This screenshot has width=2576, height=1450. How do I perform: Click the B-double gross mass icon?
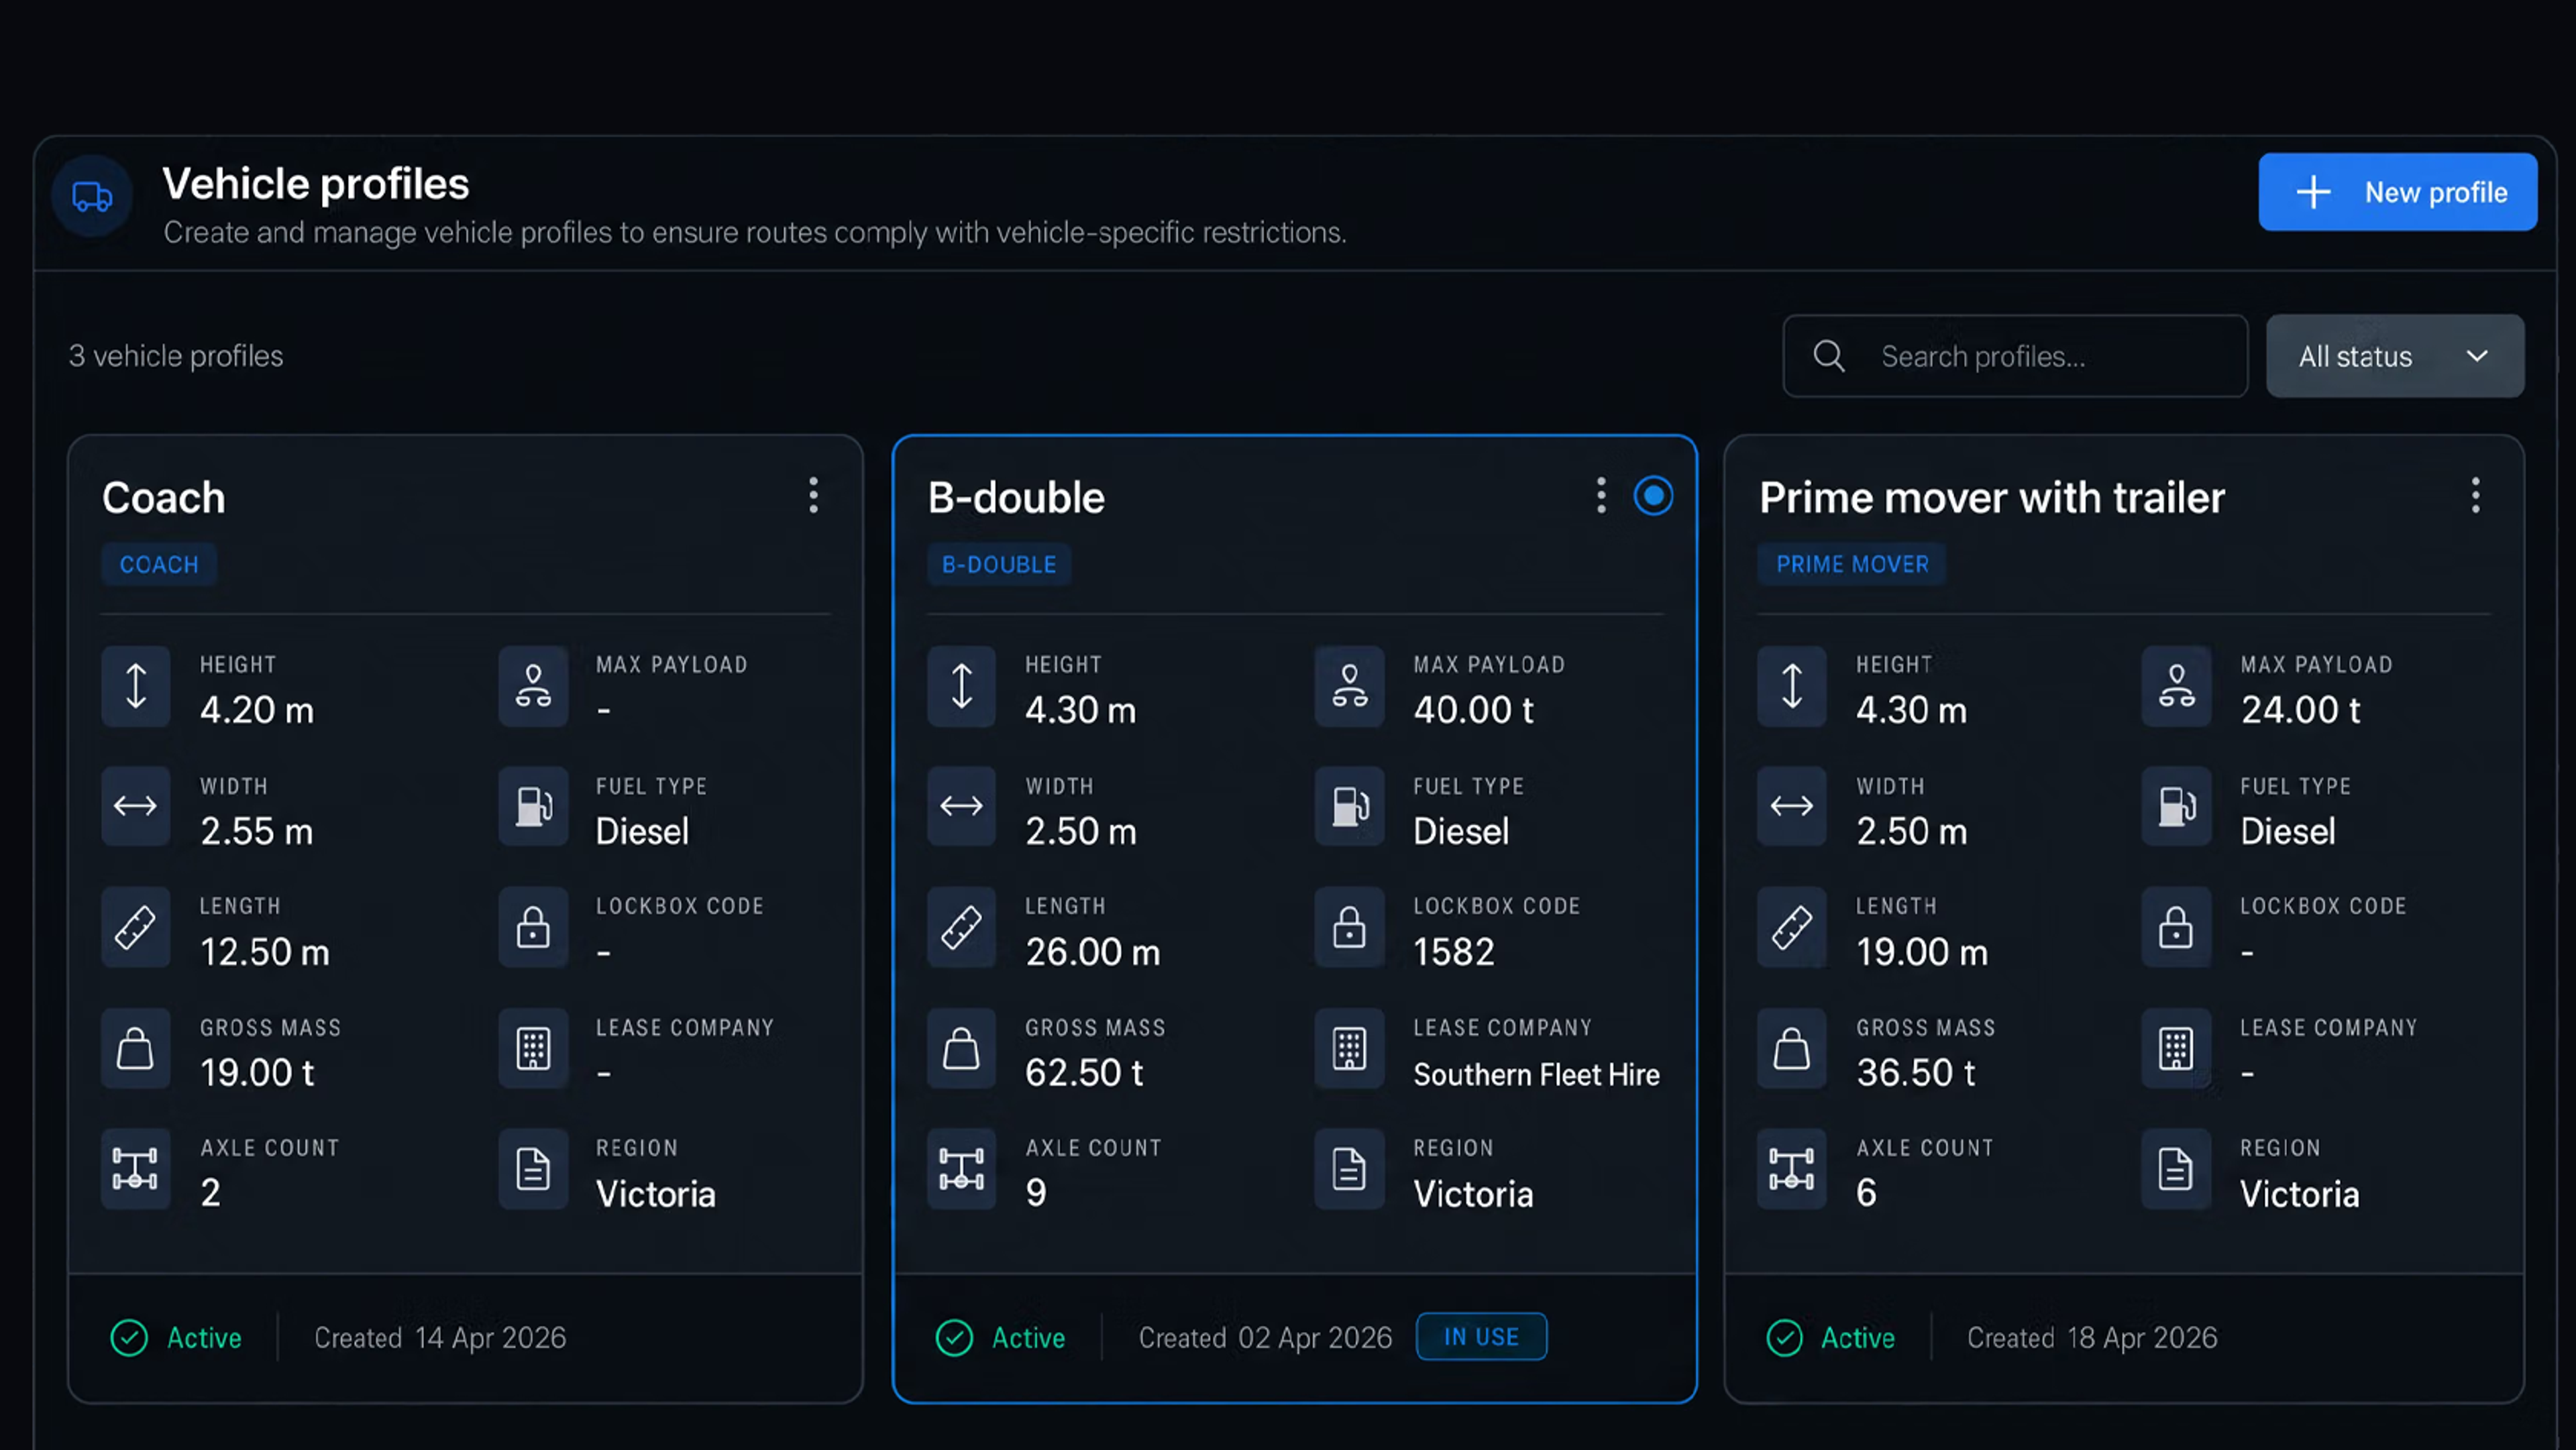click(961, 1049)
